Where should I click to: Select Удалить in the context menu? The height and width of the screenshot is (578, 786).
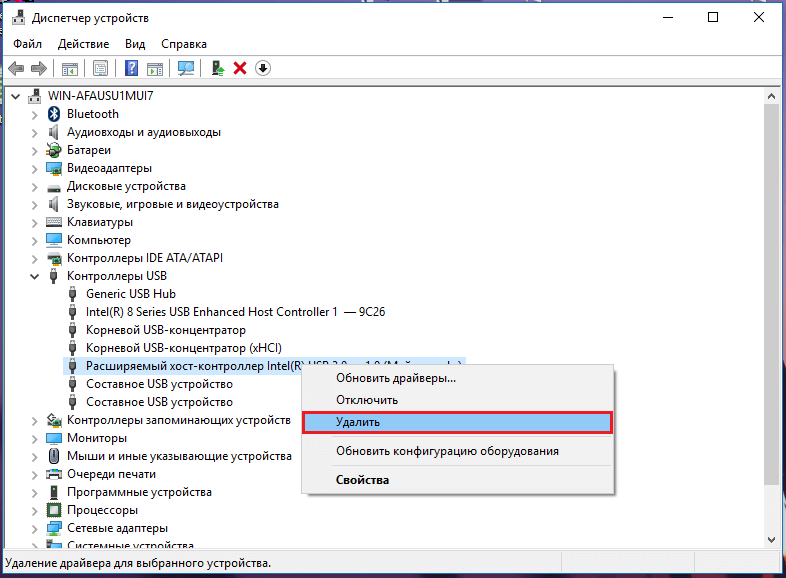458,422
